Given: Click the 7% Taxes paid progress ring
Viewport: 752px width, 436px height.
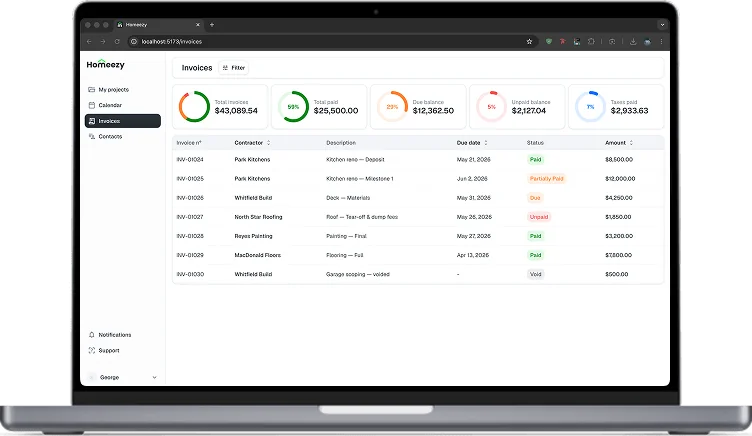Looking at the screenshot, I should pyautogui.click(x=590, y=106).
